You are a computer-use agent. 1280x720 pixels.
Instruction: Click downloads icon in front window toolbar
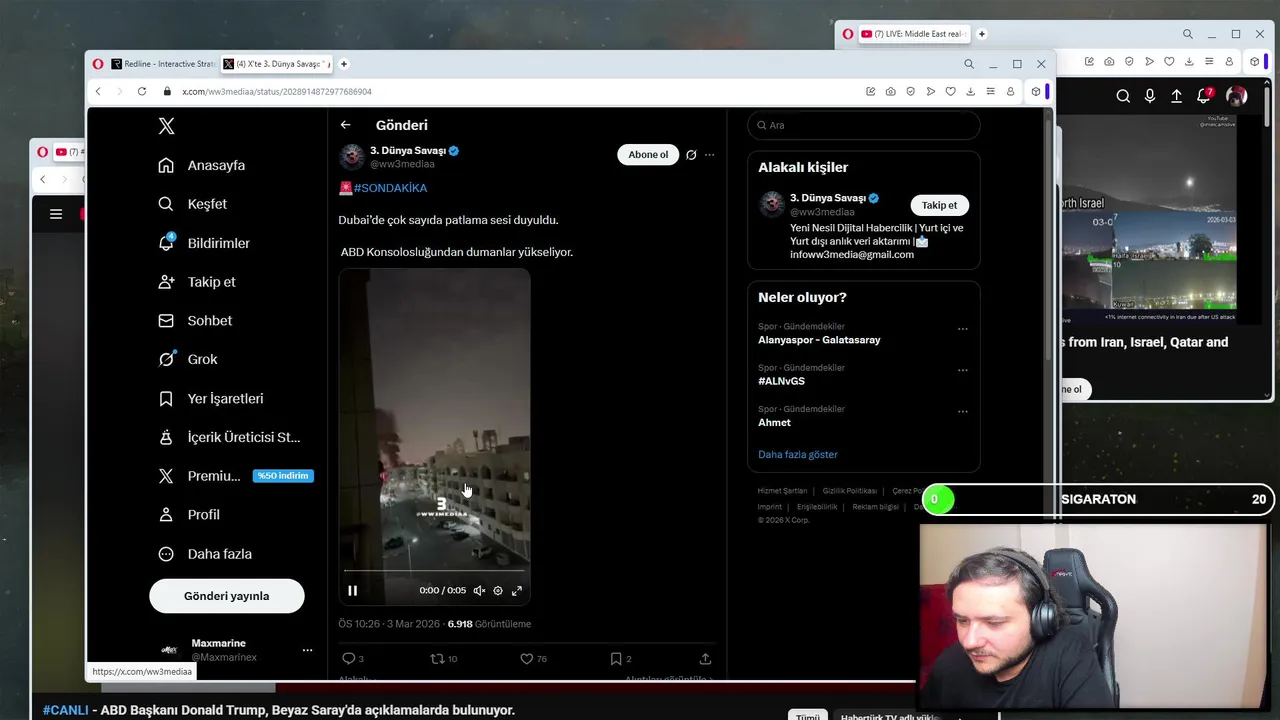click(970, 91)
